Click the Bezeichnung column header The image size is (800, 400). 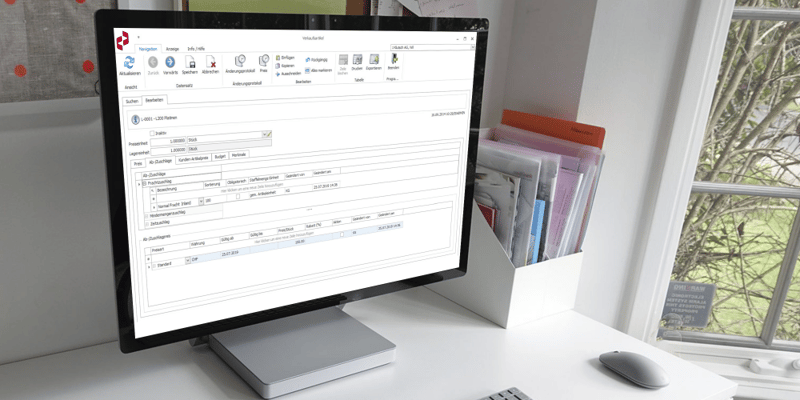coord(178,188)
